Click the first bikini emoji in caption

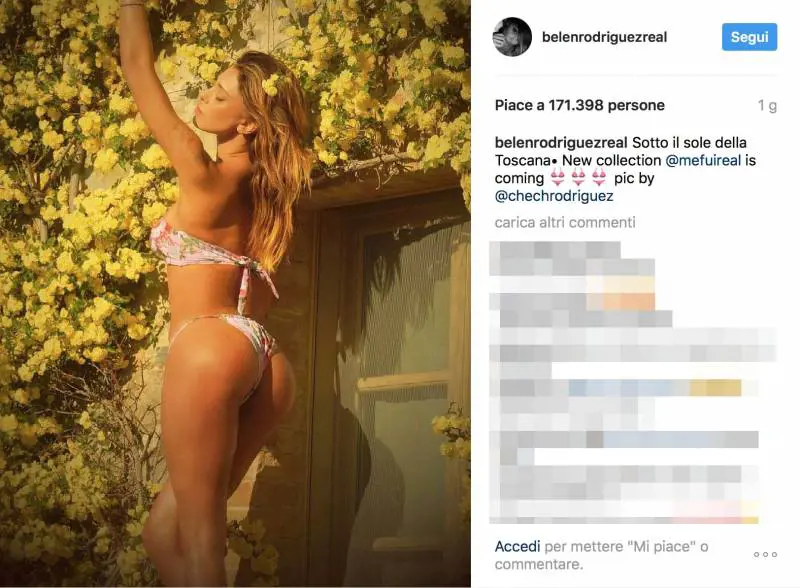(x=557, y=178)
